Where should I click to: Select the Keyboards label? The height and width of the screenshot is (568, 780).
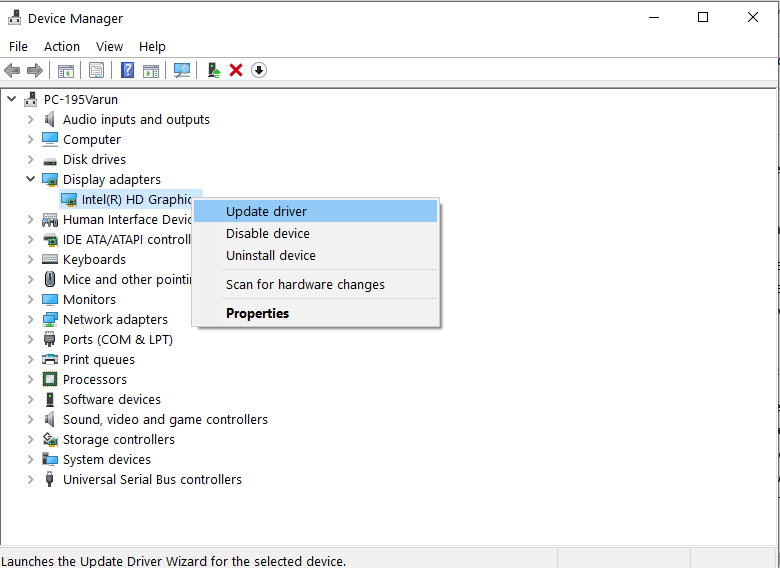[x=95, y=260]
